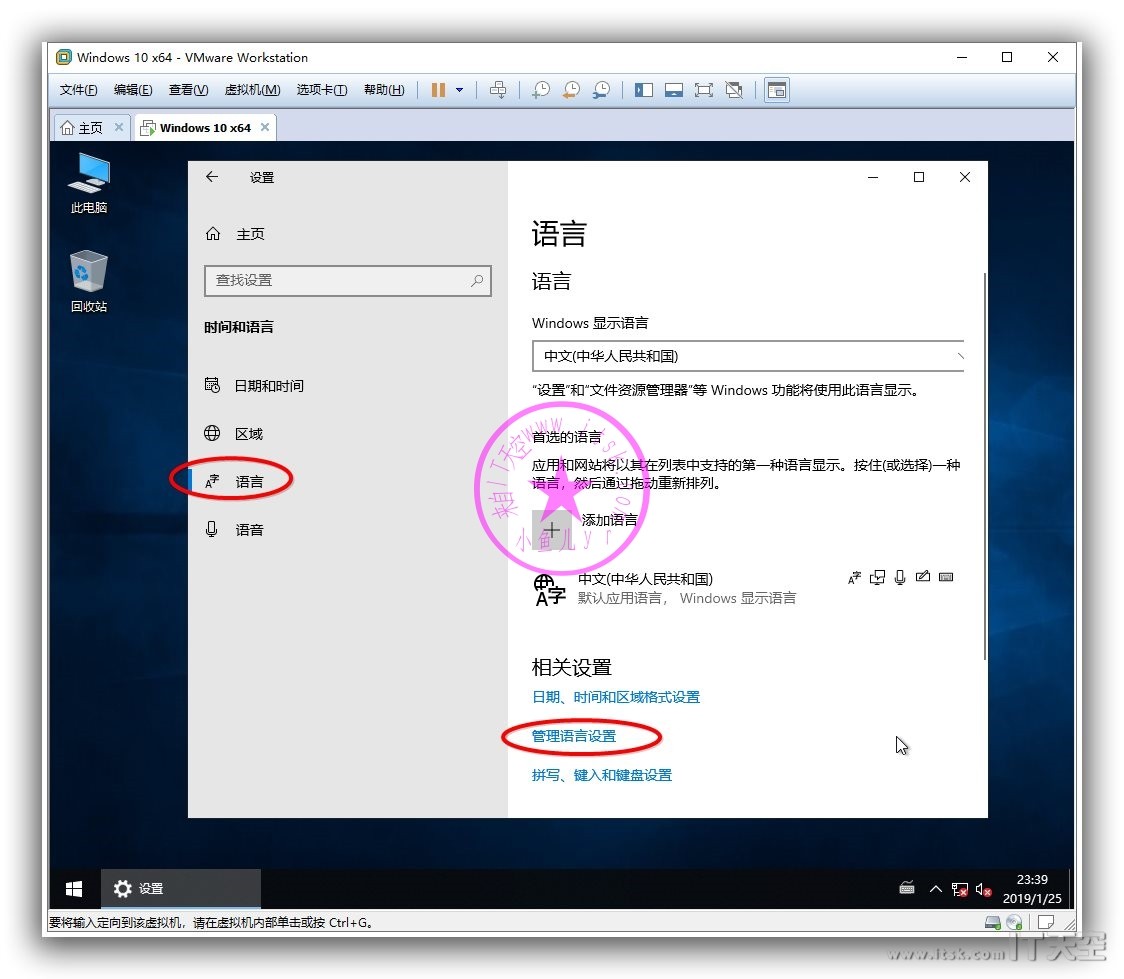This screenshot has width=1124, height=979.
Task: Maximize the Settings window
Action: [x=919, y=177]
